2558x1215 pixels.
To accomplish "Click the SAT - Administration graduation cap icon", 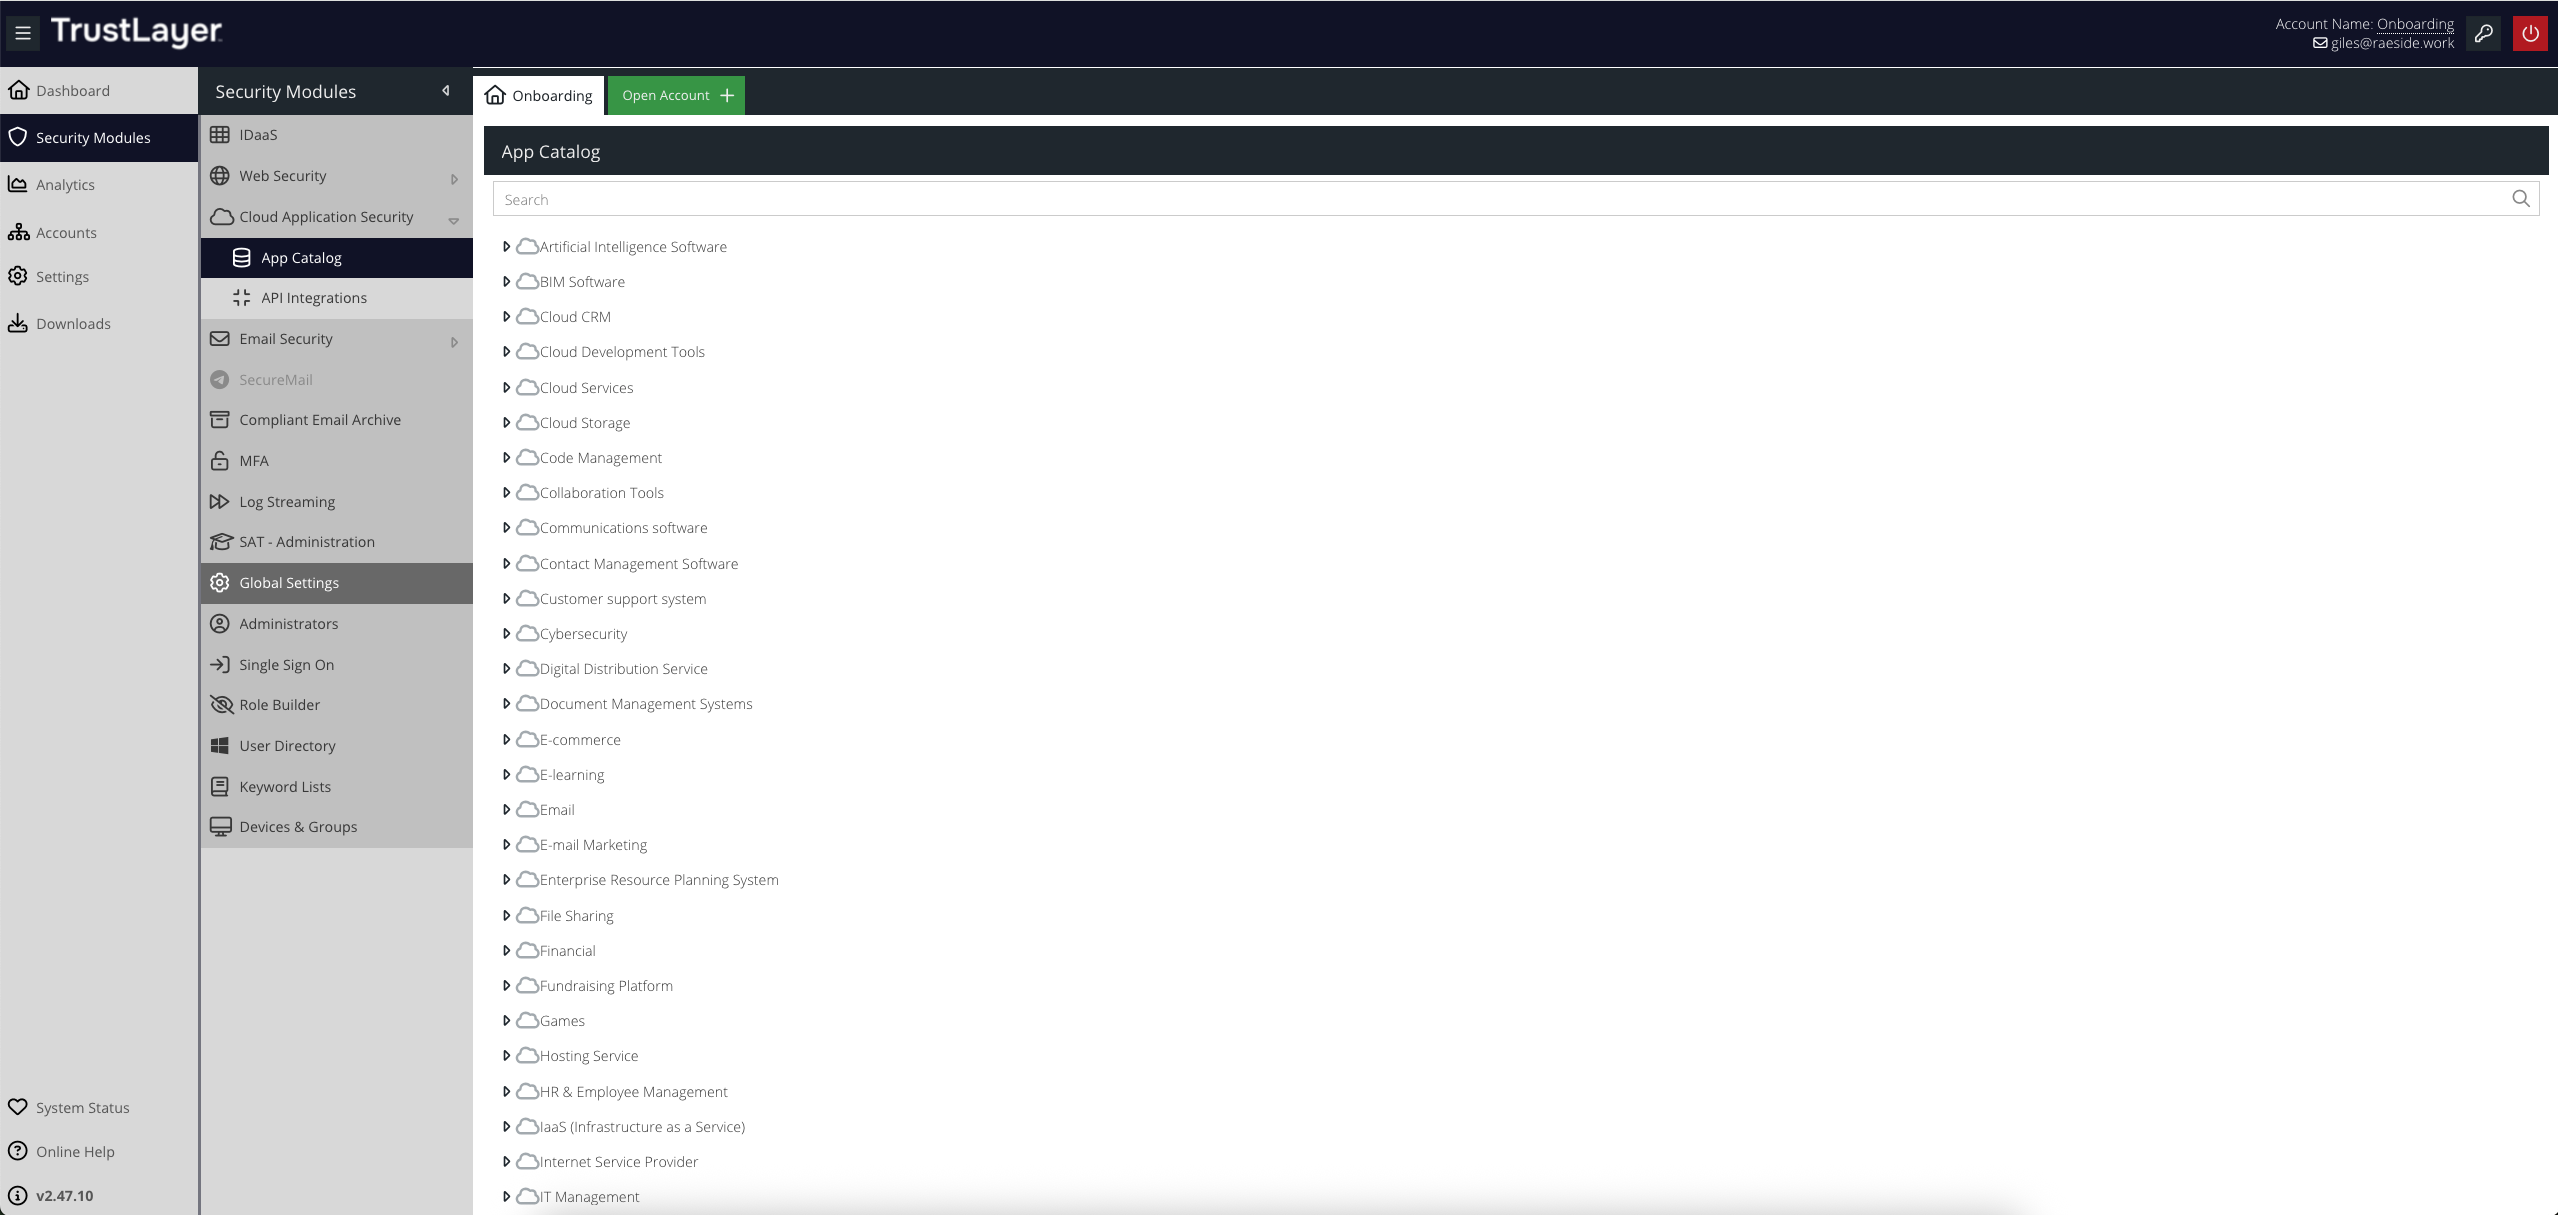I will coord(220,542).
